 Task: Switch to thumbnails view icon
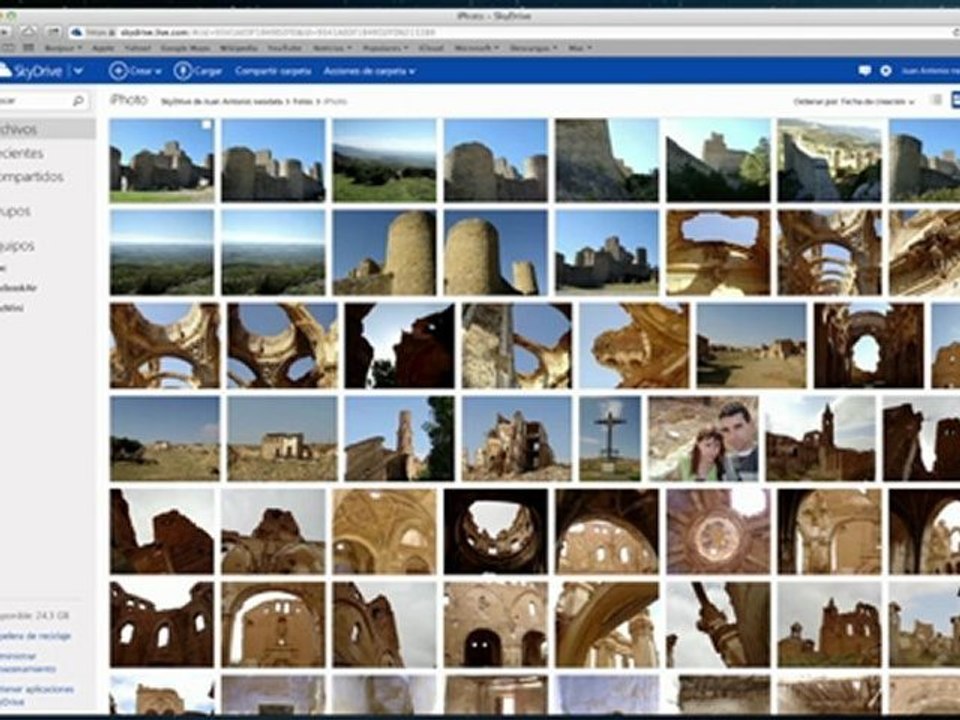(955, 100)
